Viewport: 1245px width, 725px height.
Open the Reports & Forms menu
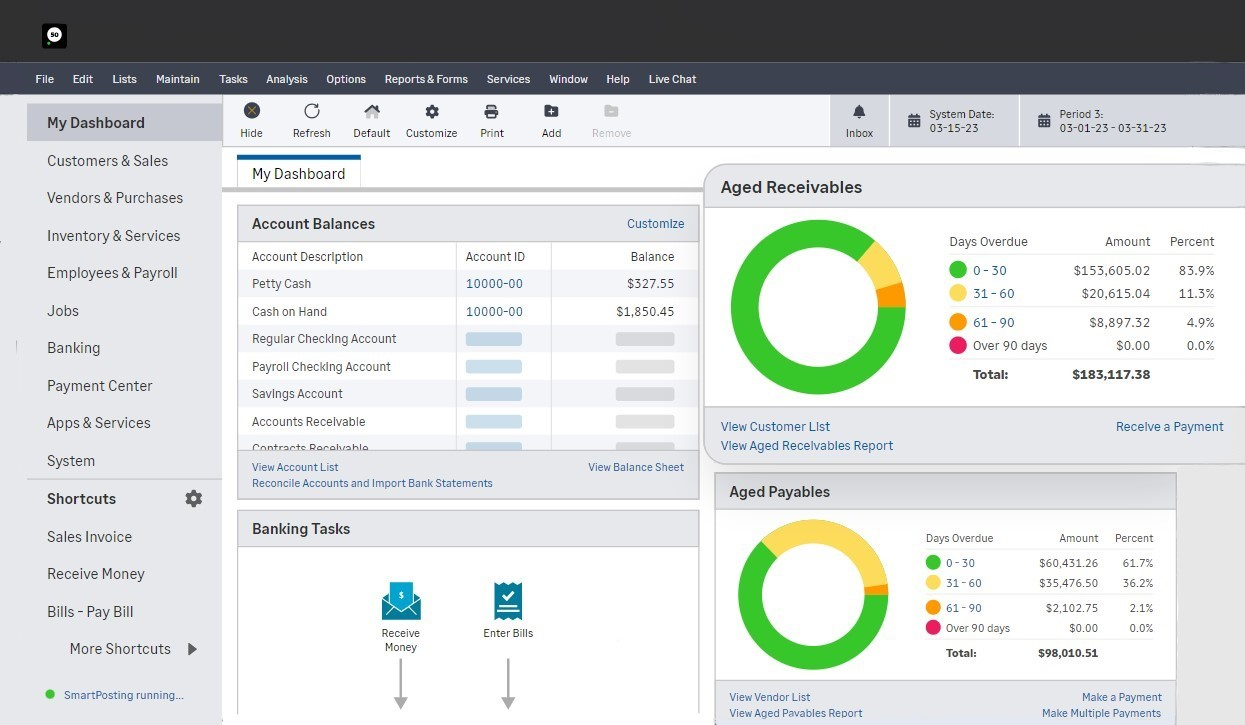coord(426,79)
